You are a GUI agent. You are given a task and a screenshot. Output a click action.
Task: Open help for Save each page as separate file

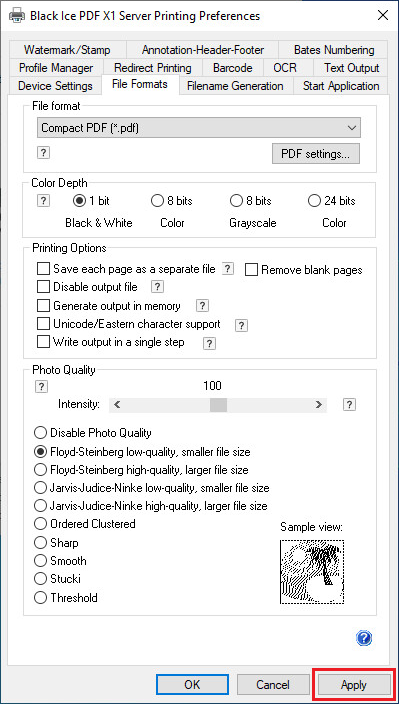pos(228,268)
